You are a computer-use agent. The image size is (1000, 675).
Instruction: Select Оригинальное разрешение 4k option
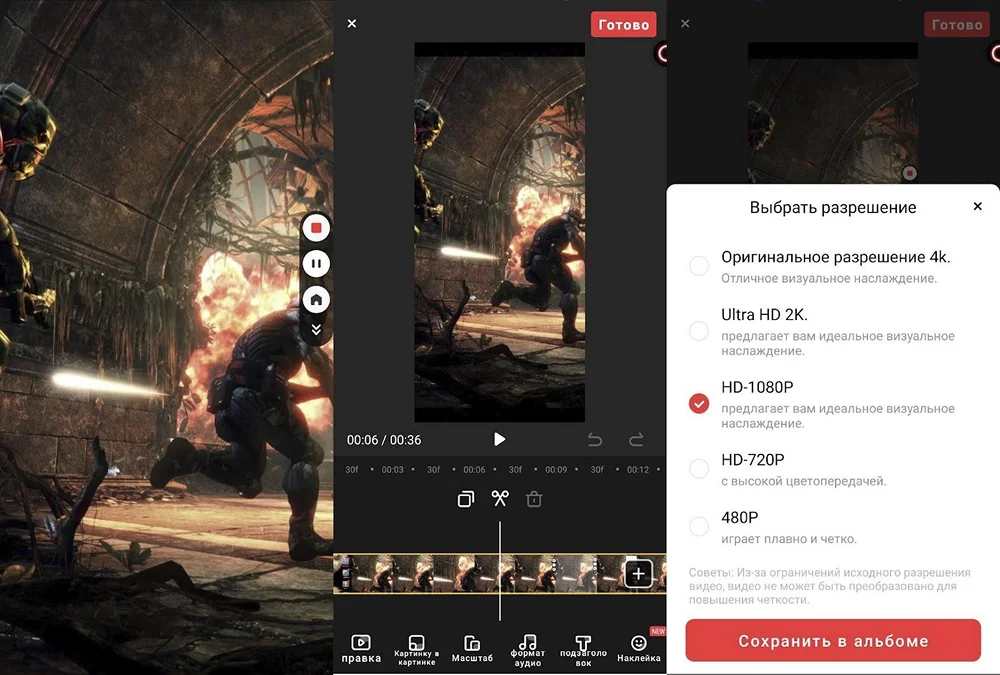[x=699, y=265]
